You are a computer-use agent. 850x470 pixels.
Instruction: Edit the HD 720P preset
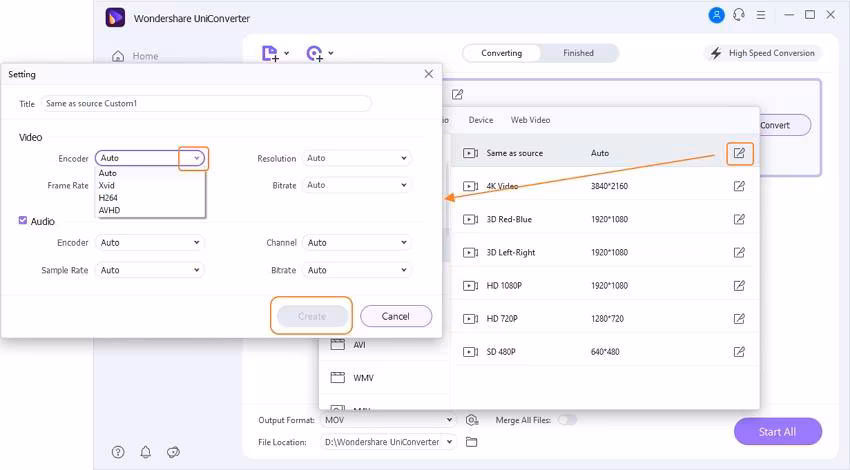tap(739, 319)
